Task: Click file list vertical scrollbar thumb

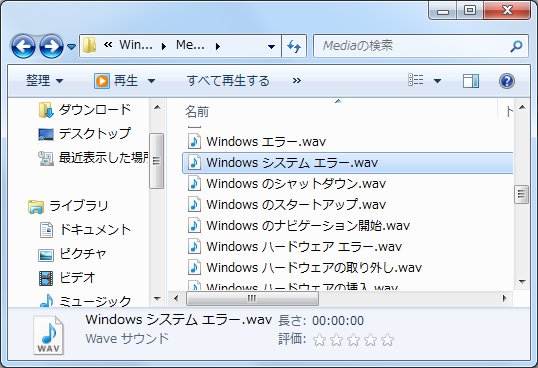Action: coord(522,194)
